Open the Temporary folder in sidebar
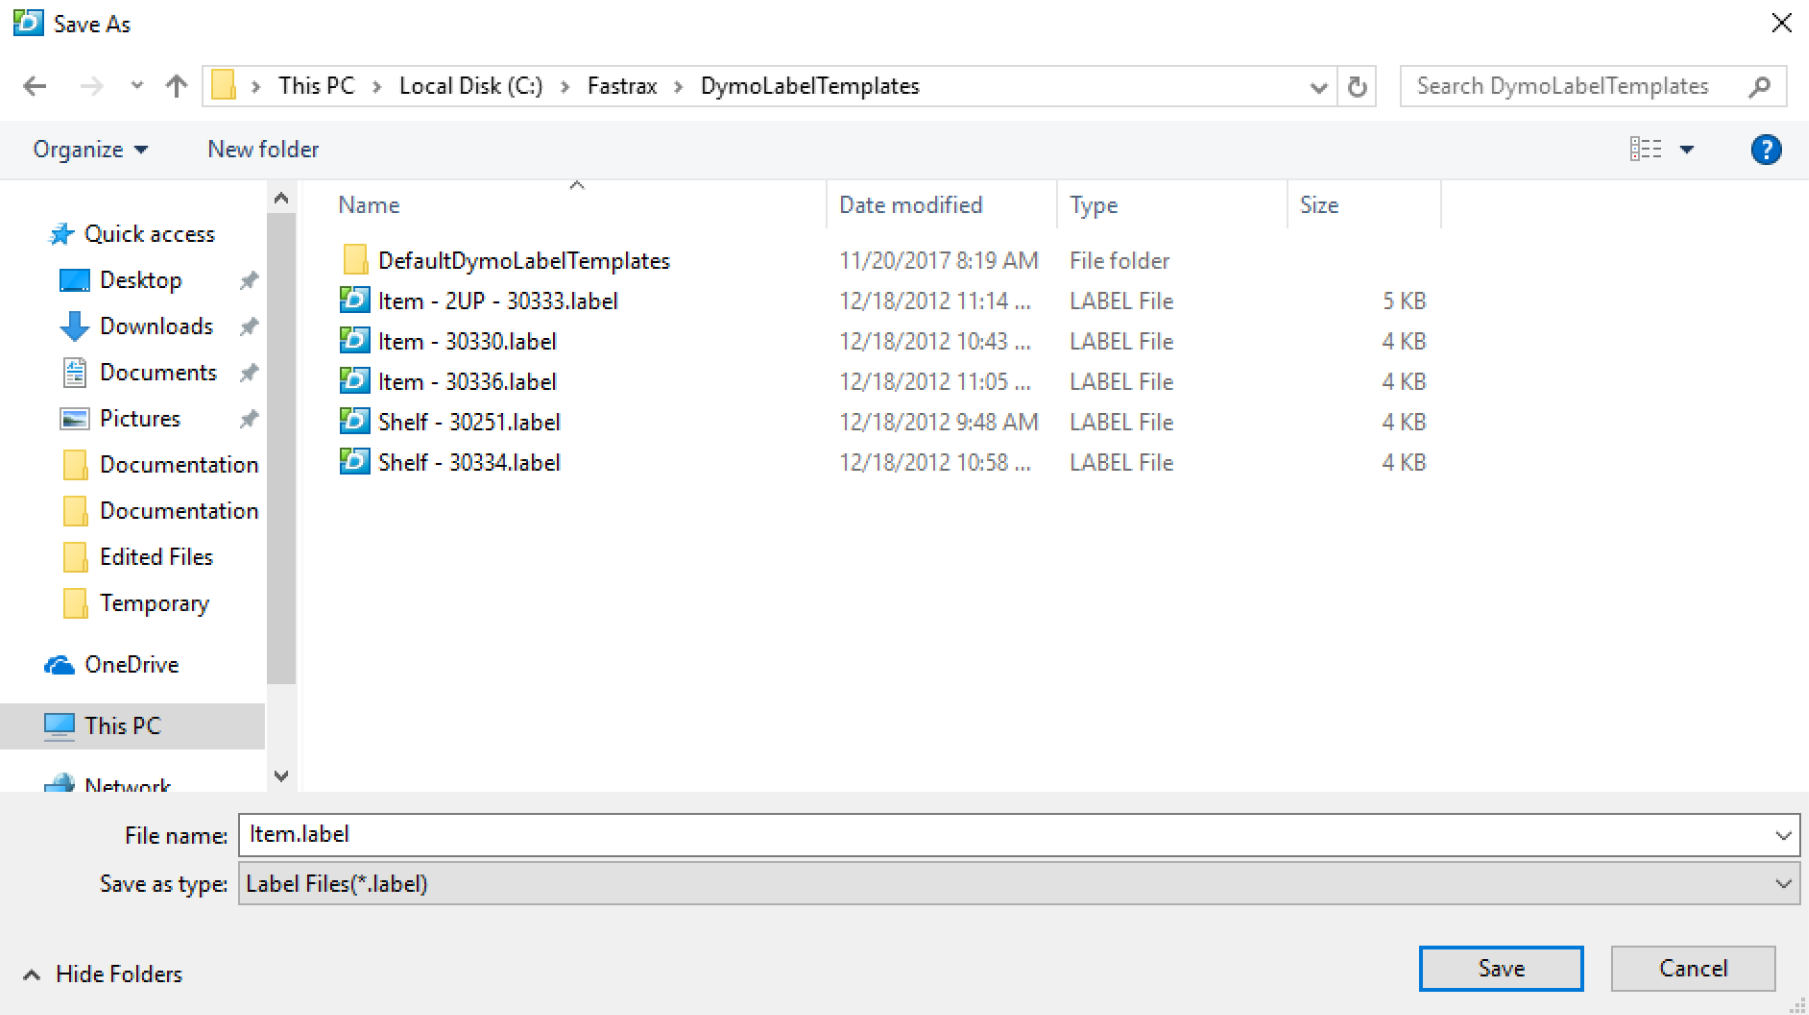The width and height of the screenshot is (1809, 1015). tap(154, 603)
